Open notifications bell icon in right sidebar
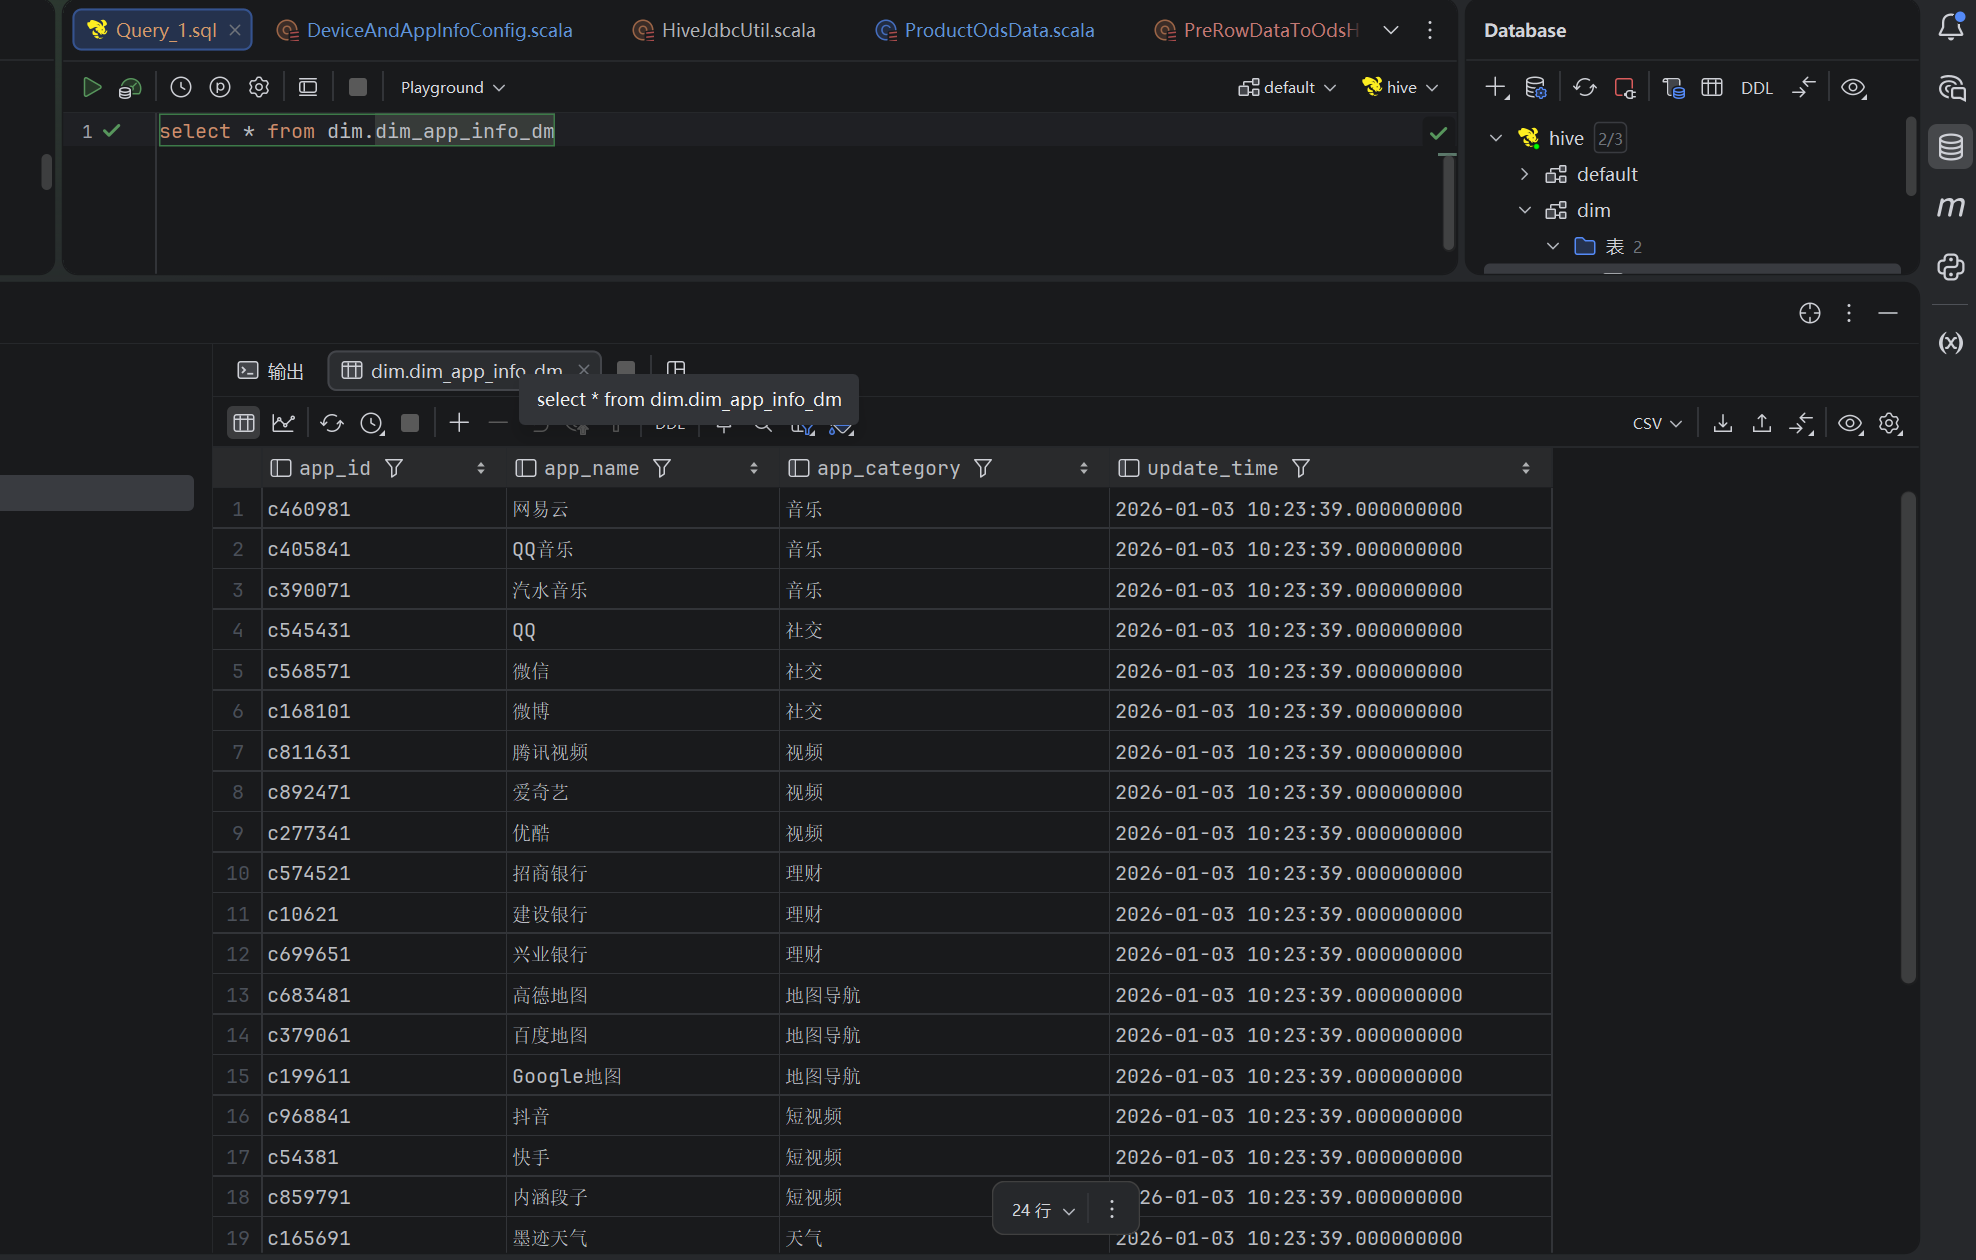Viewport: 1976px width, 1260px height. click(x=1950, y=28)
